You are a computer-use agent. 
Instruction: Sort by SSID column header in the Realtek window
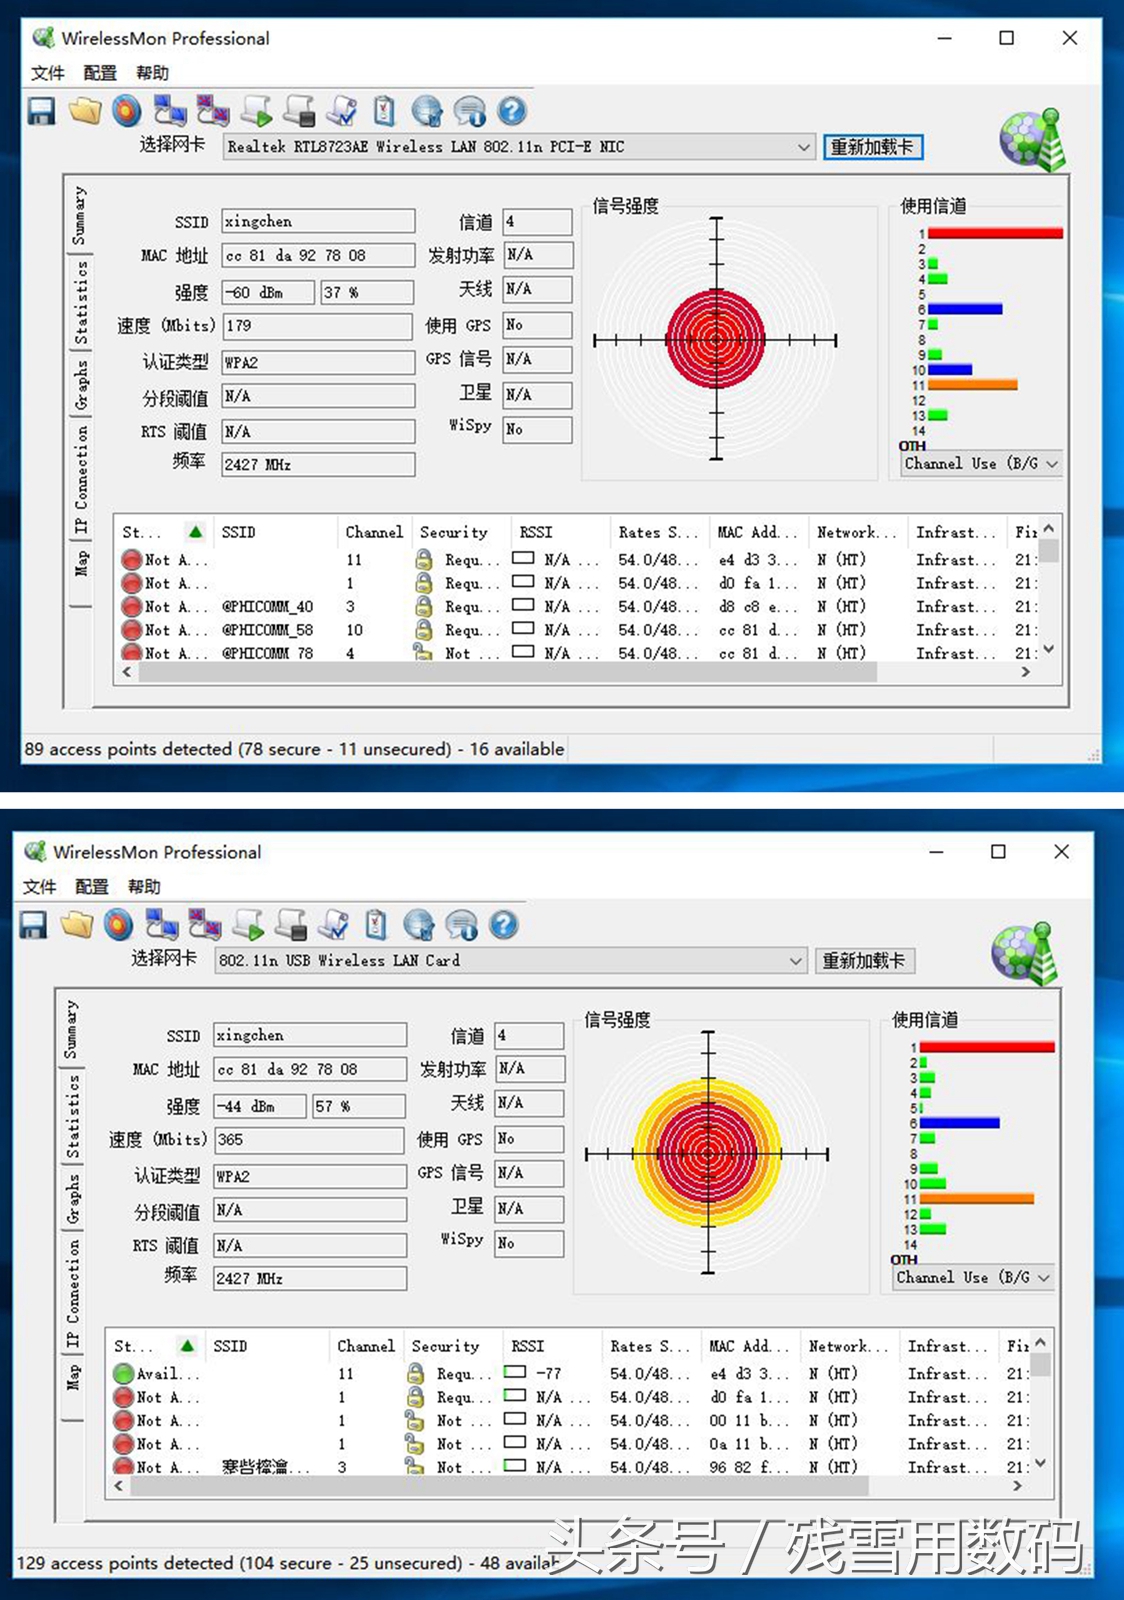[275, 532]
